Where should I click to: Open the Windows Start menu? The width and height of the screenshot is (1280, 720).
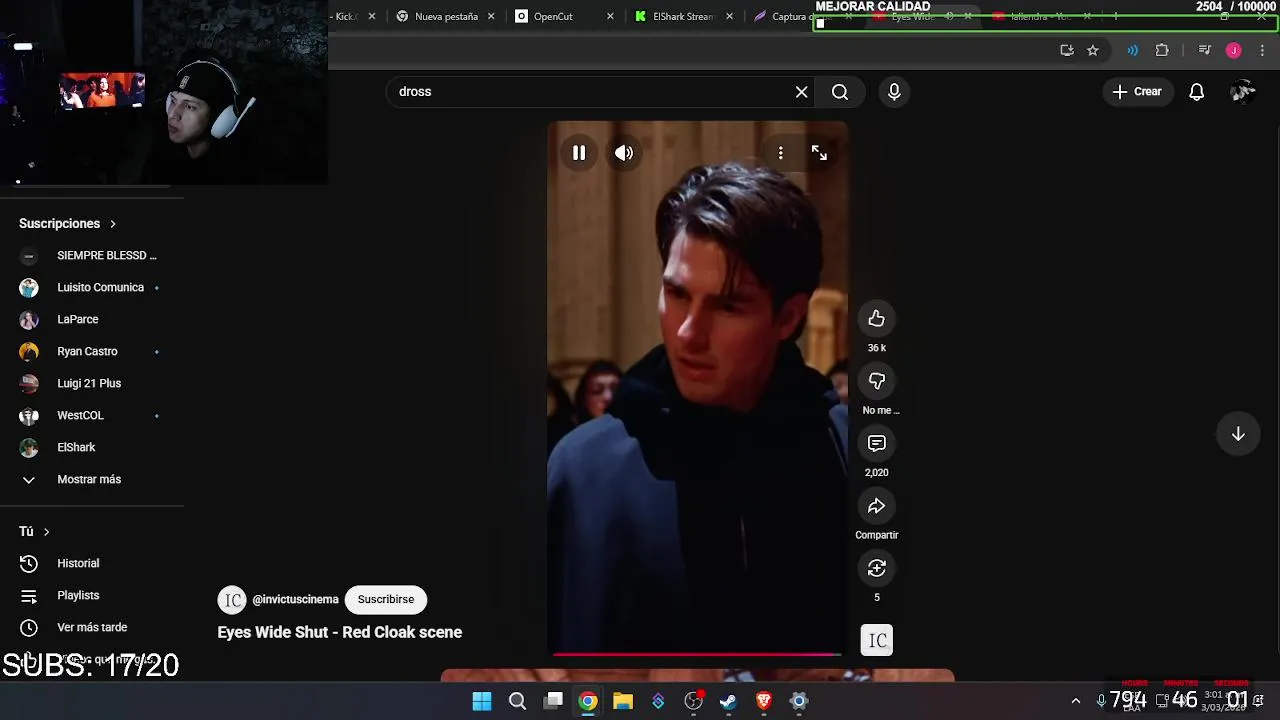click(x=482, y=701)
